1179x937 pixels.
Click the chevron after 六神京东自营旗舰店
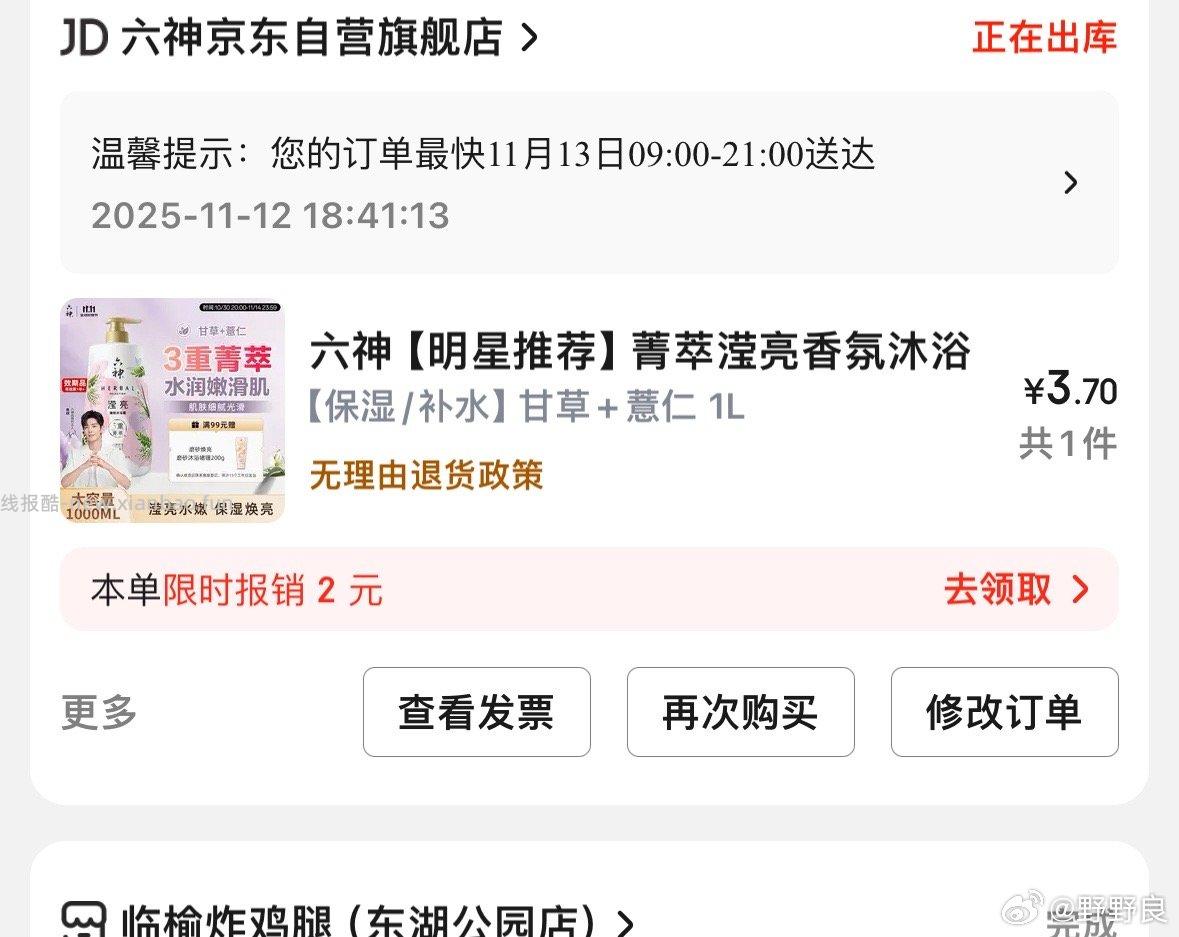point(529,37)
